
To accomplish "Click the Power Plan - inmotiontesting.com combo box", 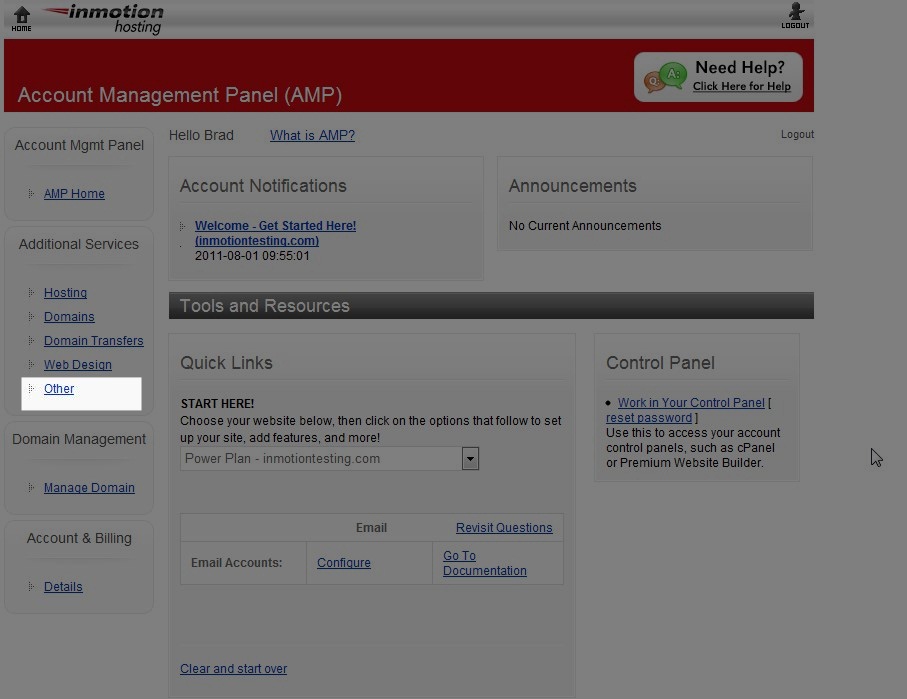I will coord(329,459).
